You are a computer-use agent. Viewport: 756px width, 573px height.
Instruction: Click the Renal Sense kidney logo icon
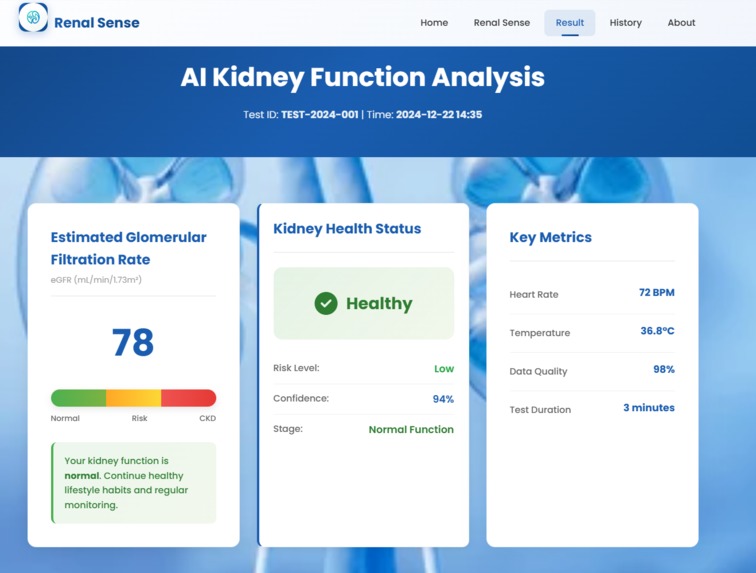(33, 17)
